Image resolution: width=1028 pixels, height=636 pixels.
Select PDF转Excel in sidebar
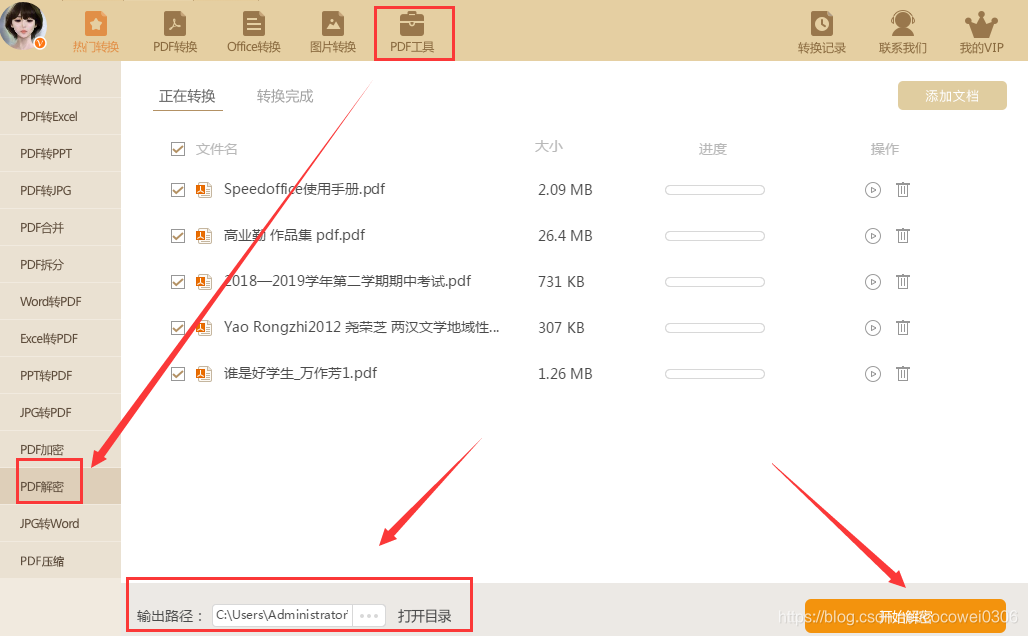point(60,117)
